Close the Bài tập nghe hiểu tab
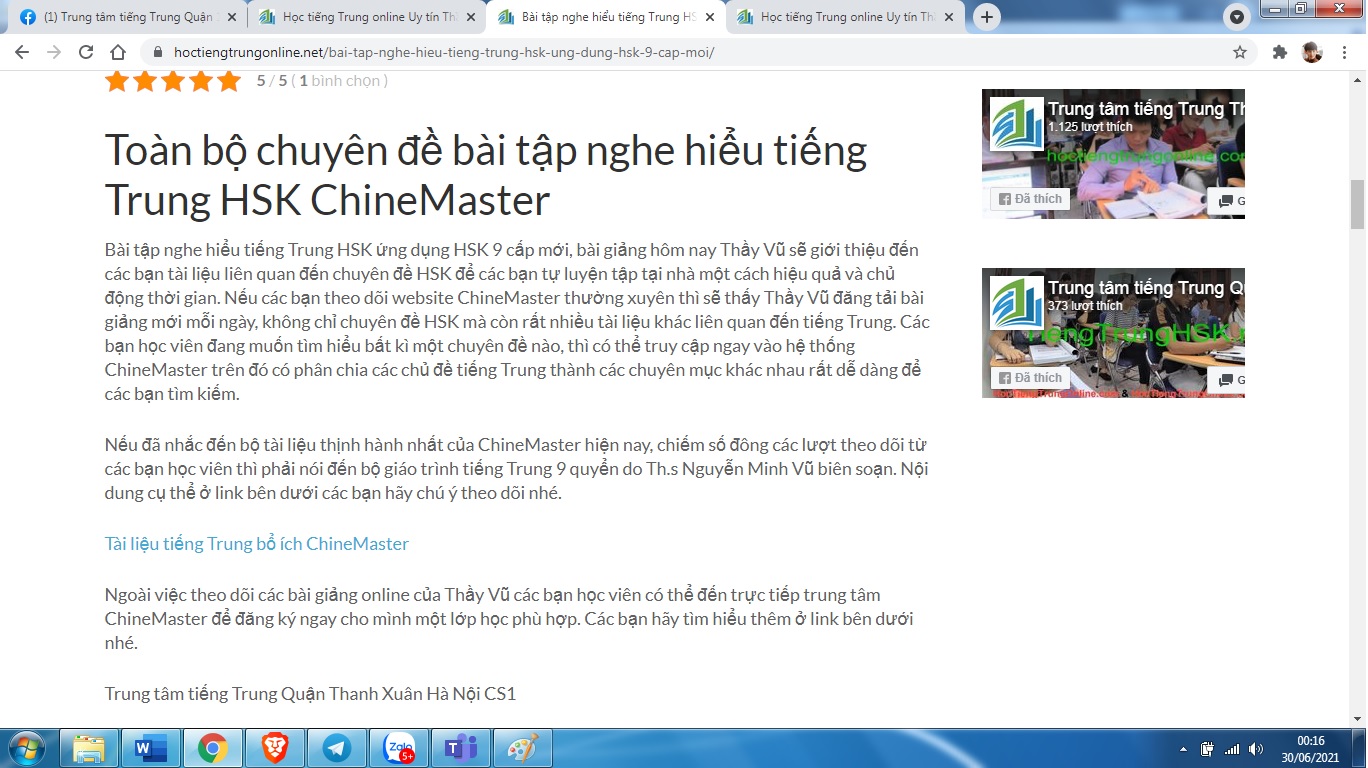Viewport: 1368px width, 768px height. click(x=710, y=17)
